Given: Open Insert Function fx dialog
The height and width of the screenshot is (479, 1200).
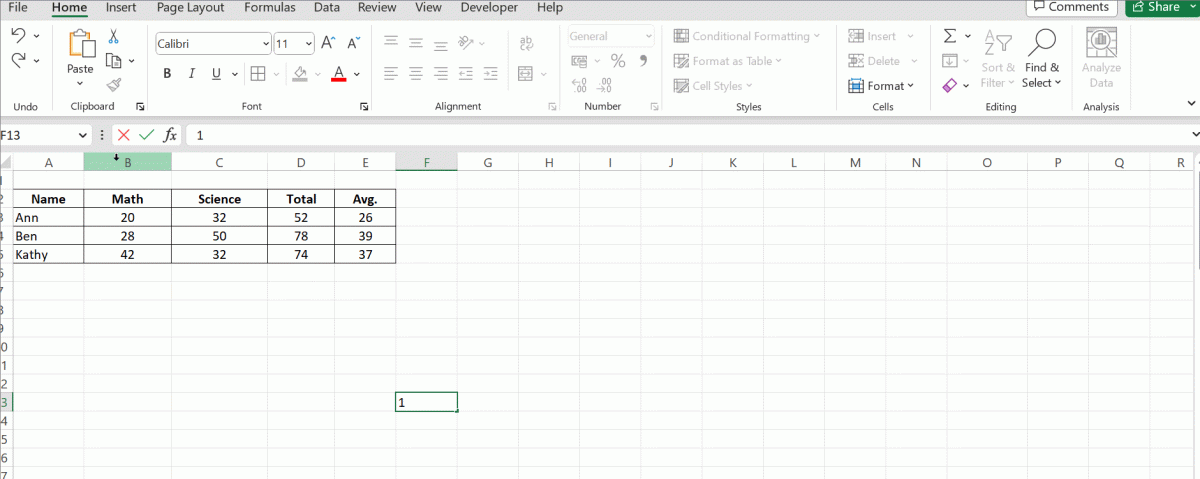Looking at the screenshot, I should tap(171, 135).
